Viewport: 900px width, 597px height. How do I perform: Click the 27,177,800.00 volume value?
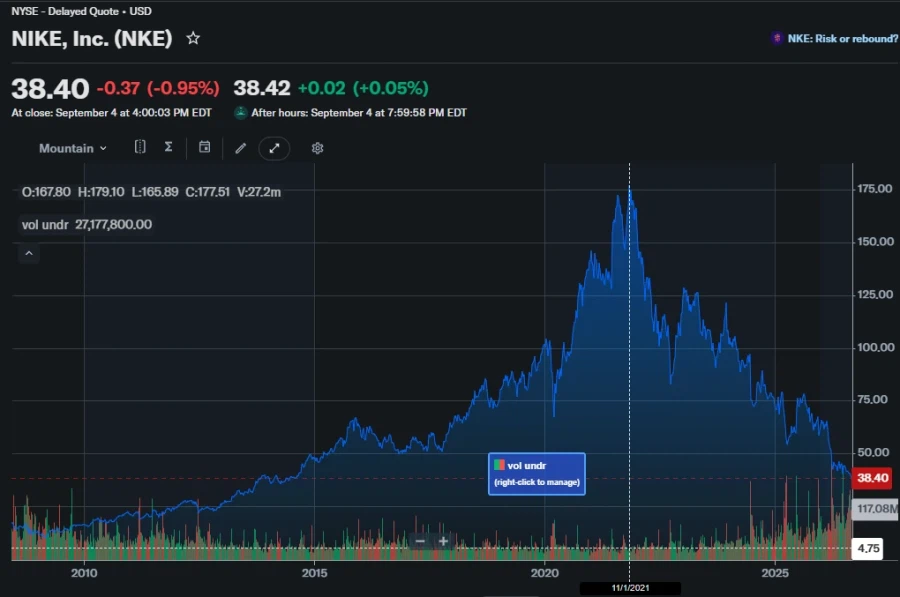(x=114, y=224)
